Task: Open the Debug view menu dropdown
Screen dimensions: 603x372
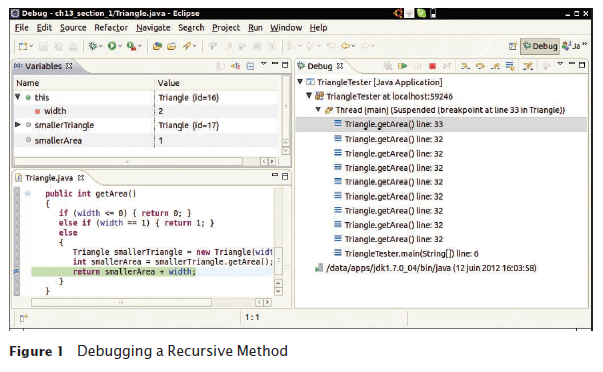Action: 560,64
